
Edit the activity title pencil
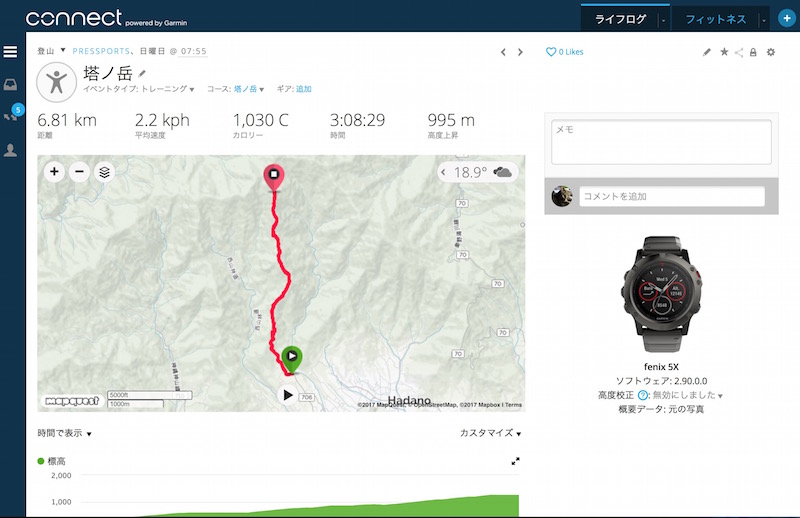142,73
